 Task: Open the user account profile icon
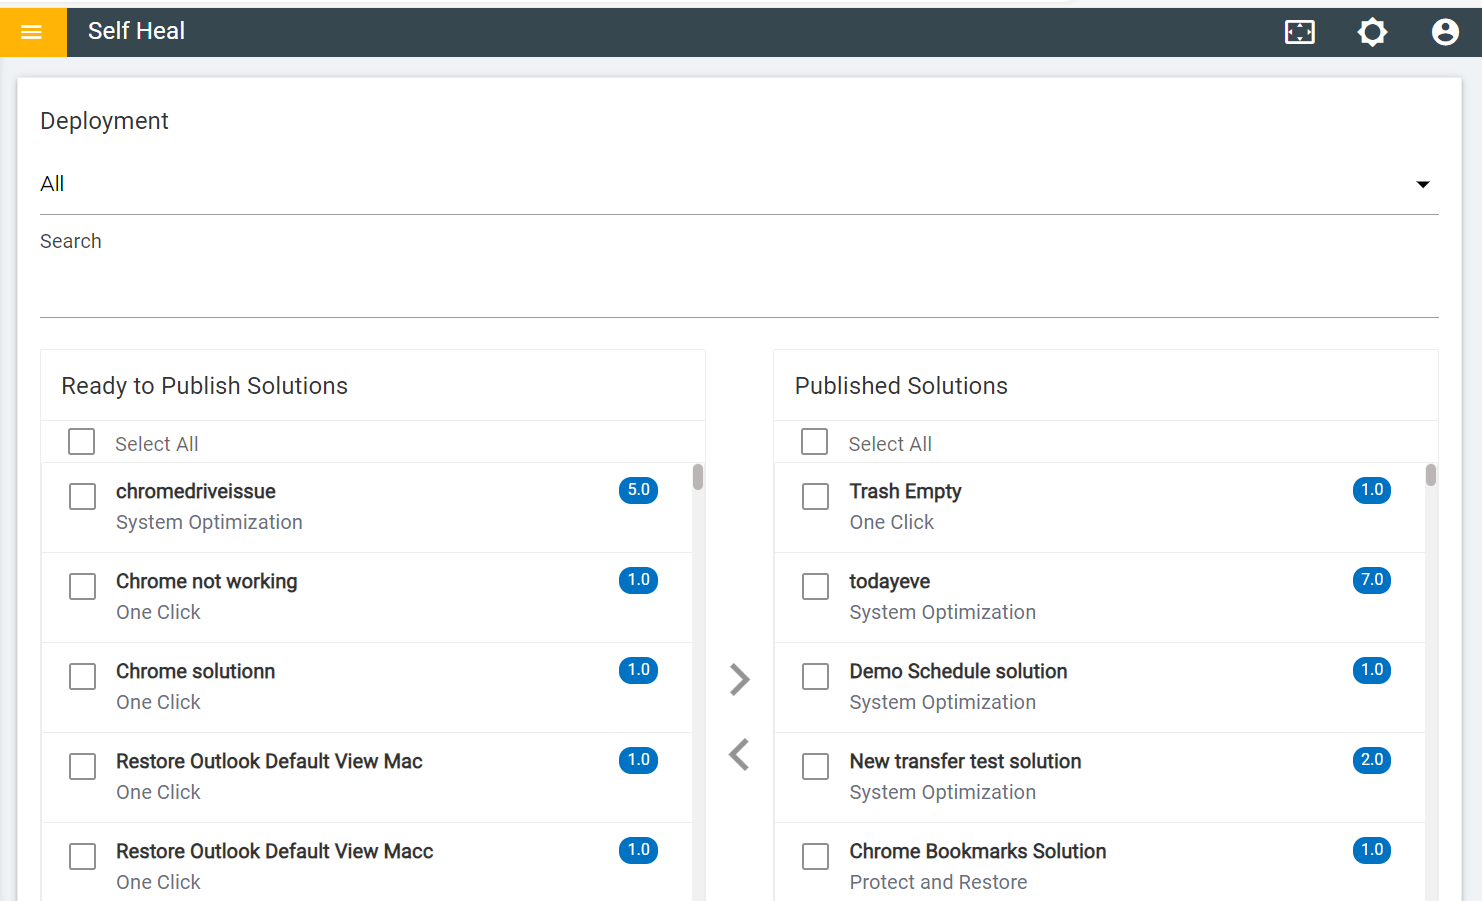tap(1445, 32)
